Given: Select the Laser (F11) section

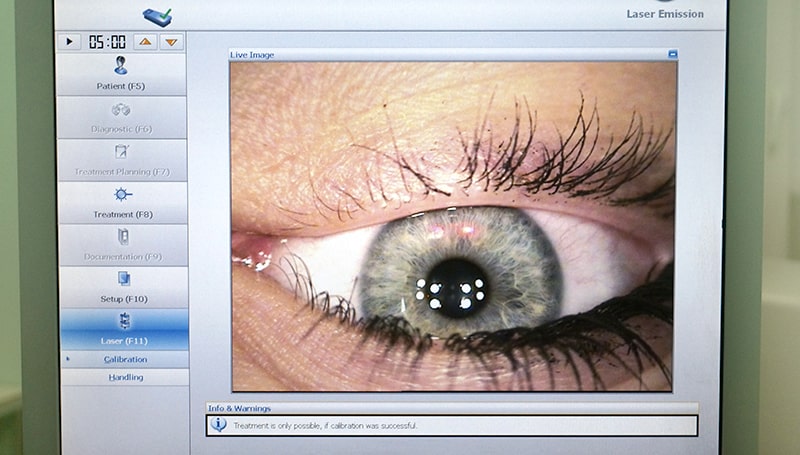Looking at the screenshot, I should tap(123, 329).
